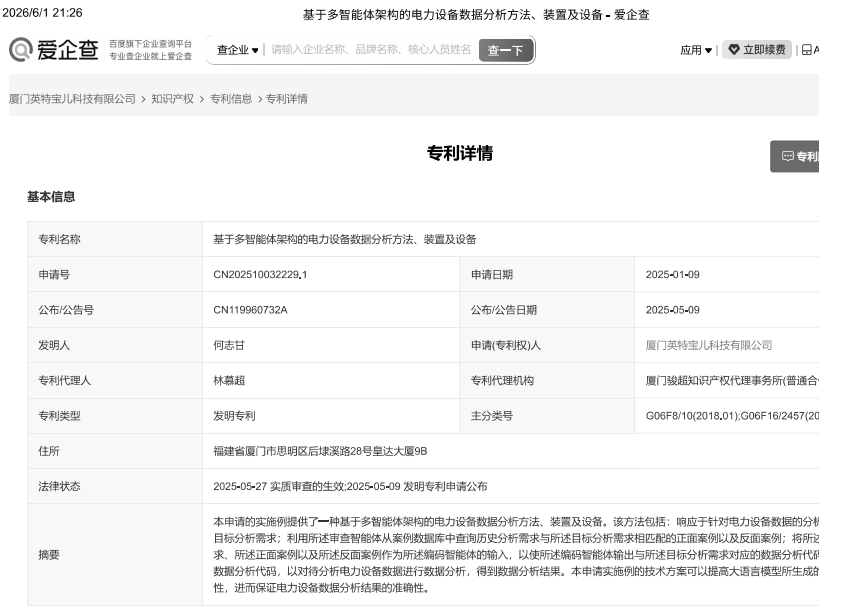Click the 专利代理人 label cell
Viewport: 842px width, 611px height.
pos(115,381)
